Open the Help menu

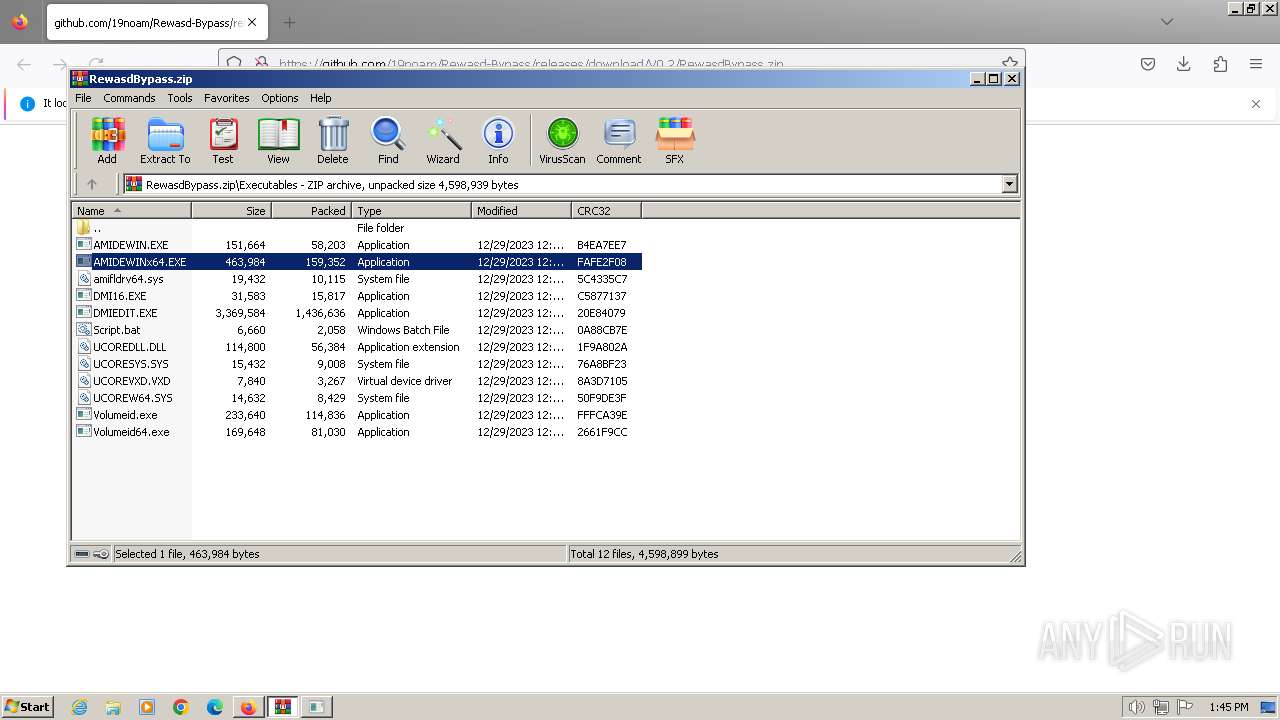click(x=320, y=98)
